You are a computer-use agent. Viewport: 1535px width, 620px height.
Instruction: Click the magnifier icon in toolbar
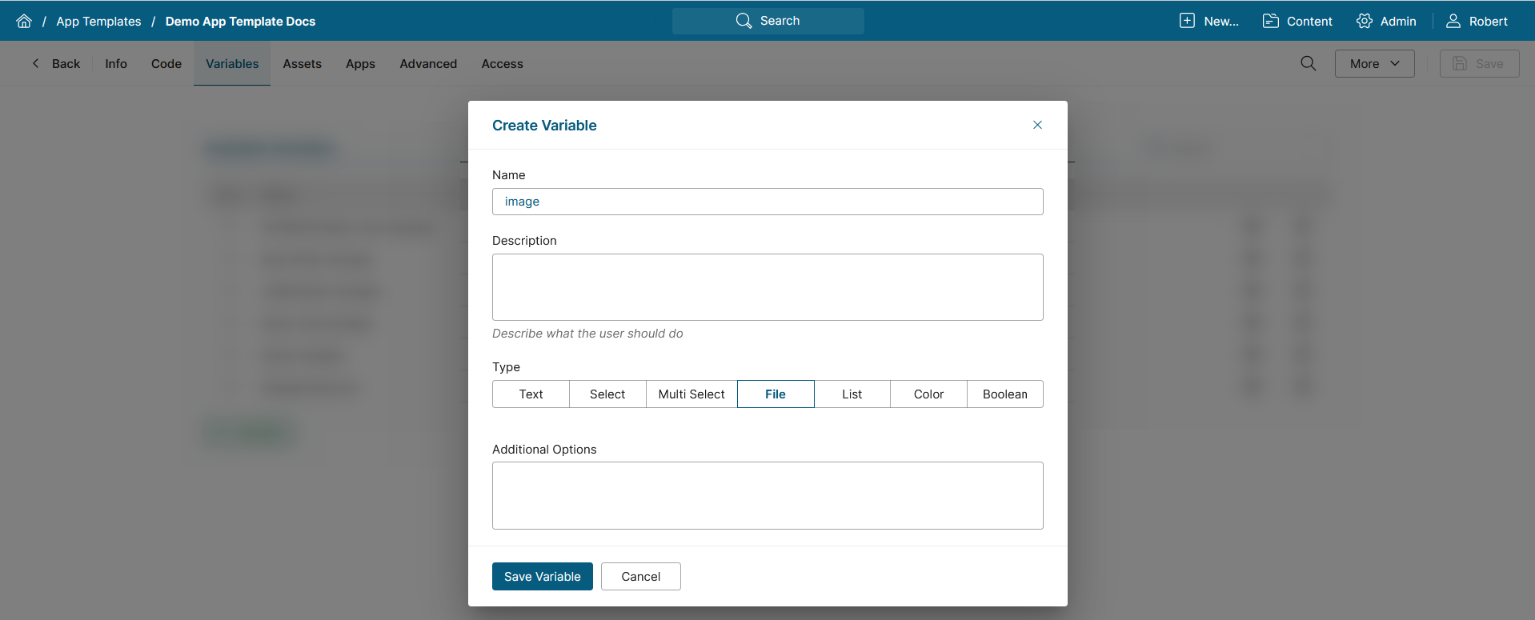(1308, 64)
